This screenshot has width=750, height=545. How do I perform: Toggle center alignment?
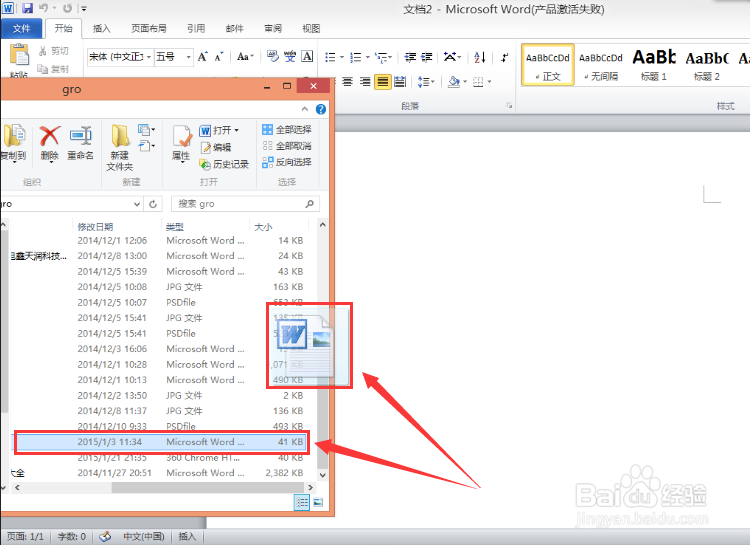348,82
